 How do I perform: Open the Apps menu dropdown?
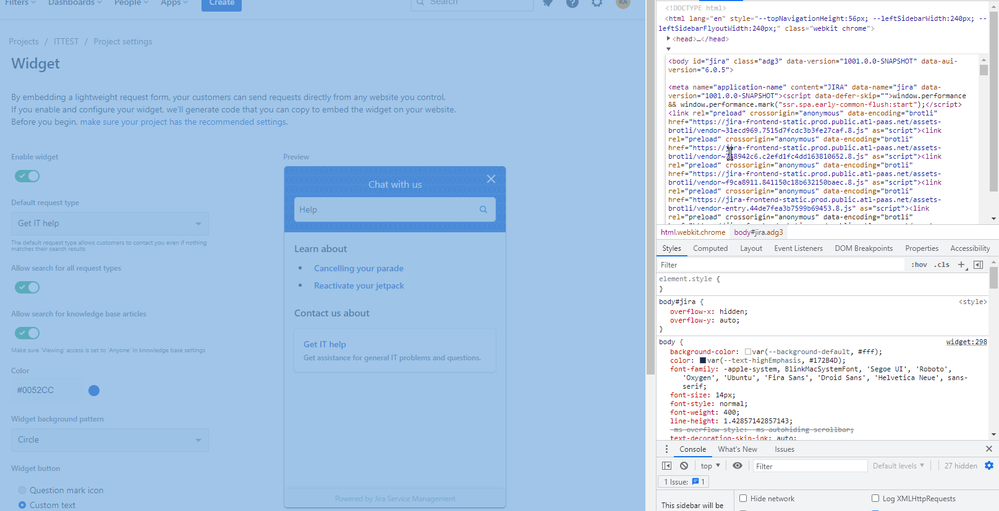pos(174,3)
